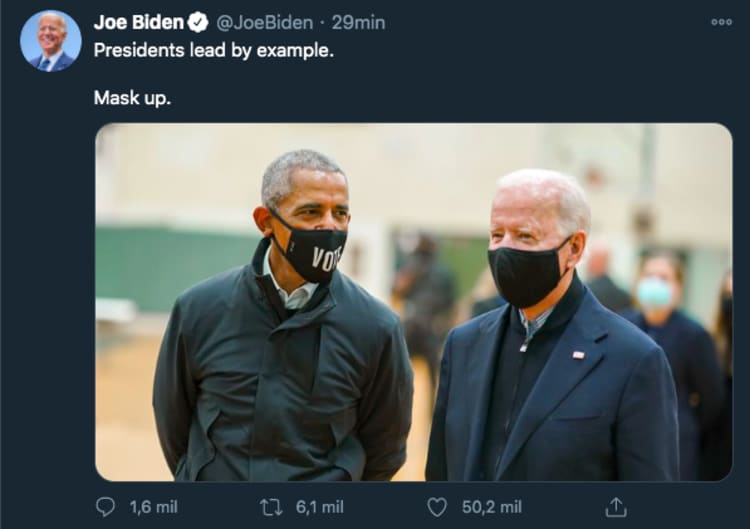This screenshot has height=529, width=750.
Task: Like the tweet with the heart icon
Action: pos(437,507)
